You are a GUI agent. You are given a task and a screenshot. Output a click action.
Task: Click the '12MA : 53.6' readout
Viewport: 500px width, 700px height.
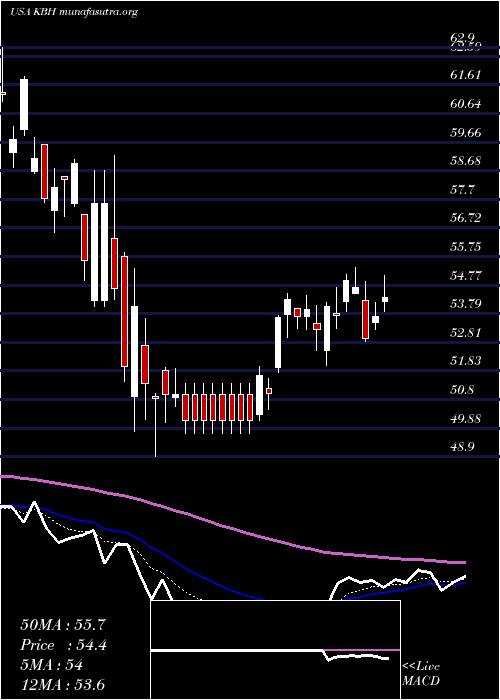[63, 685]
